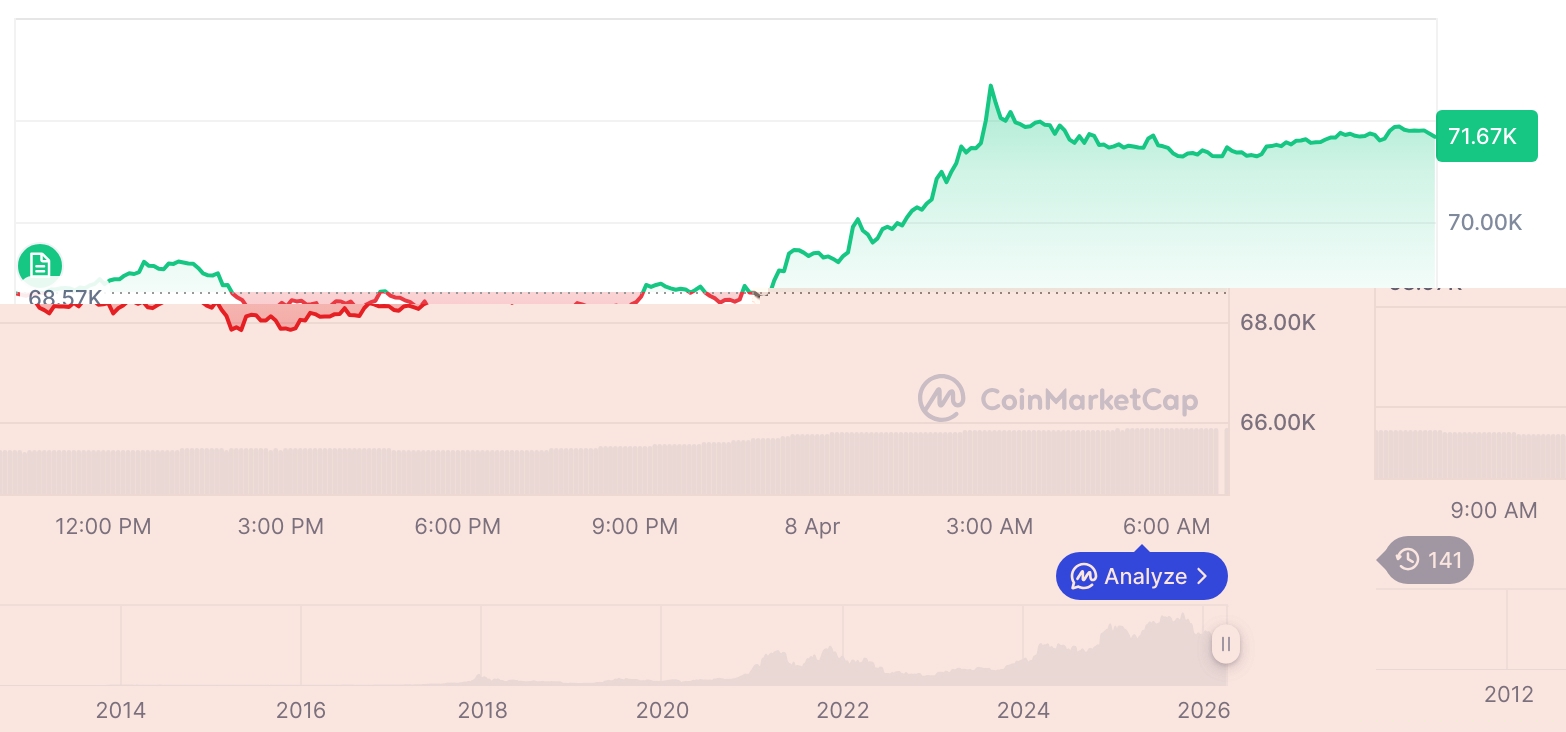Click the price spike peak on chart

(x=990, y=86)
